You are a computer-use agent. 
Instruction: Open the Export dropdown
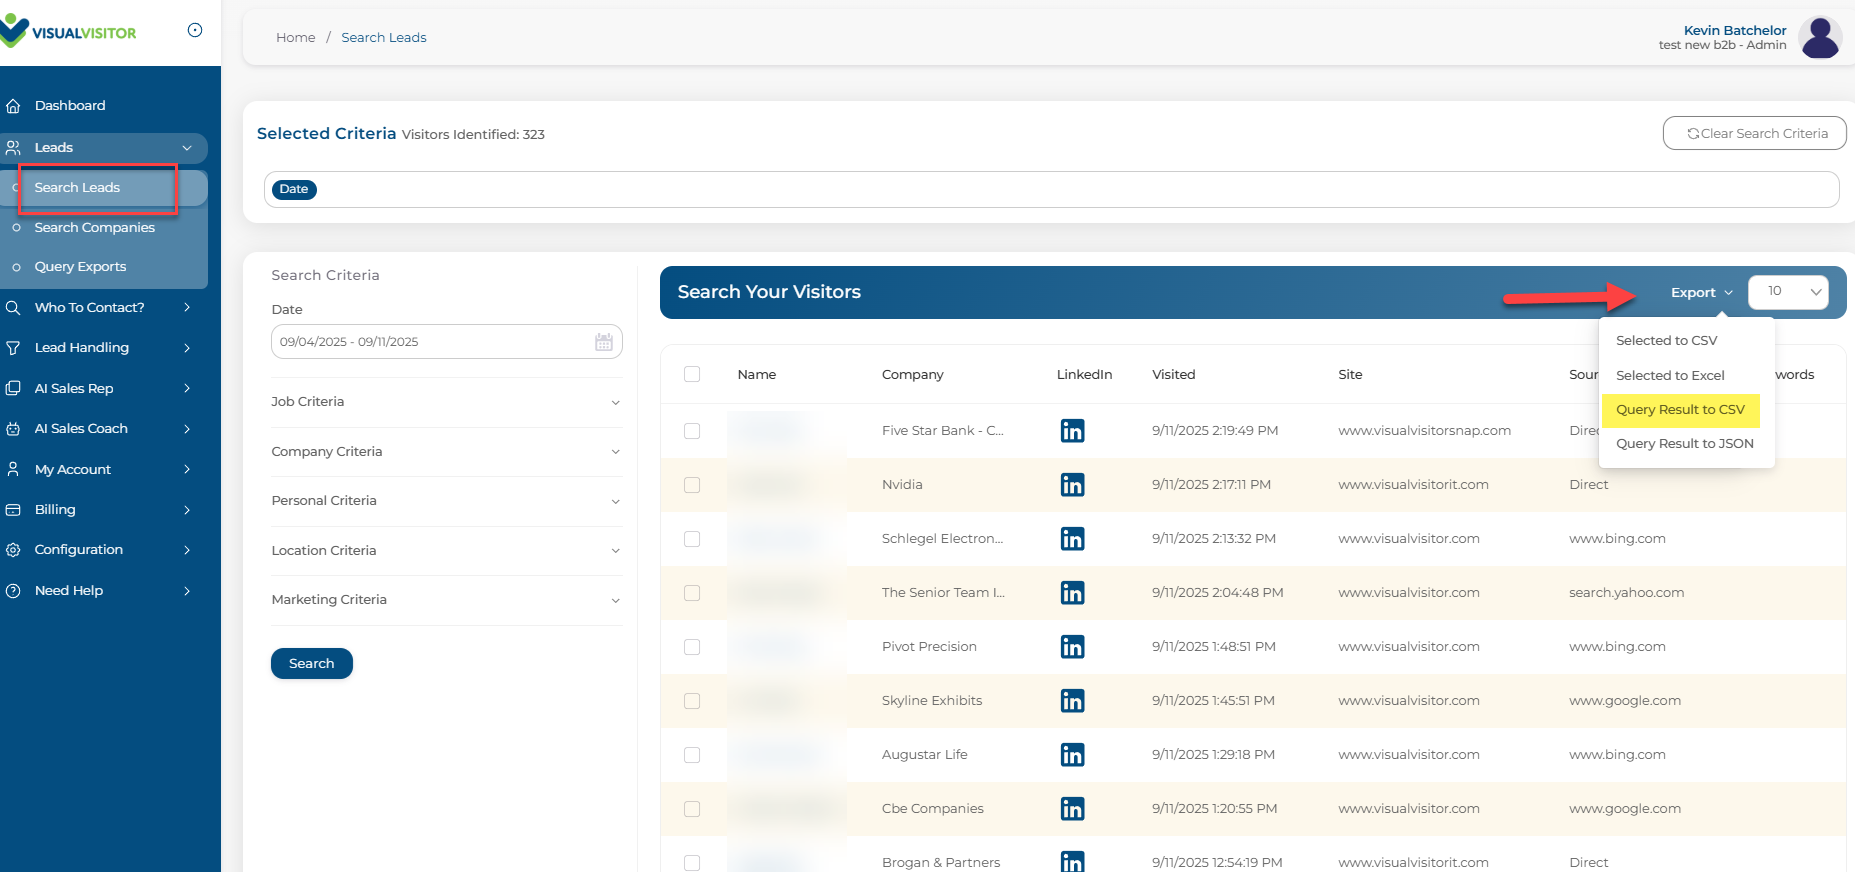click(1701, 293)
